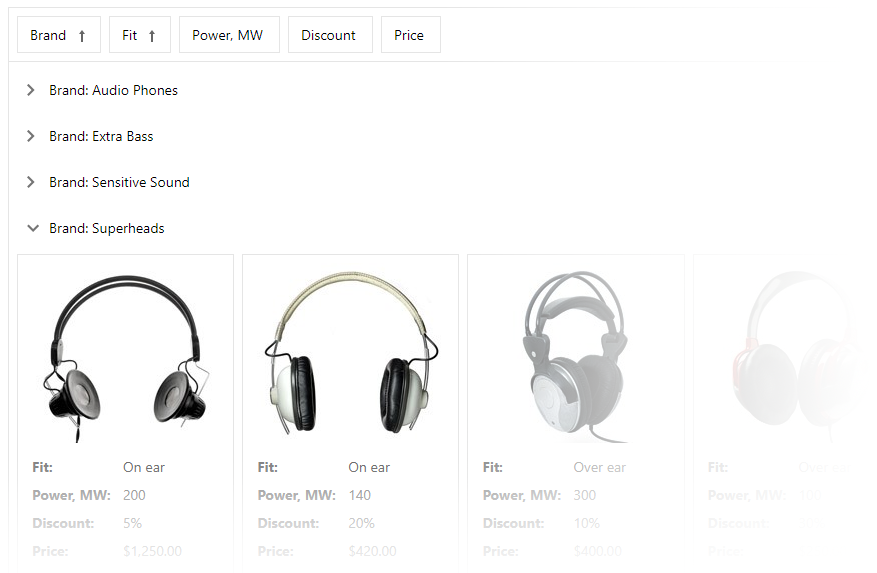This screenshot has height=573, width=877.
Task: Collapse the Superheads brand group
Action: (x=33, y=228)
